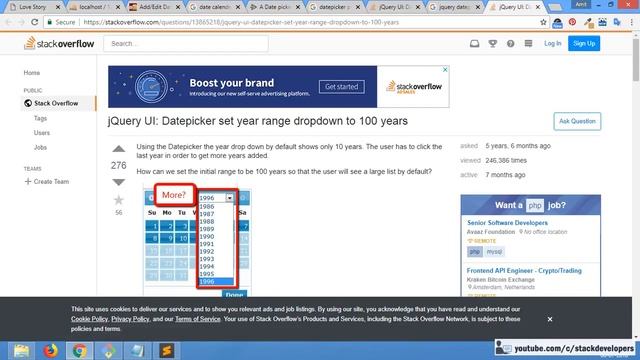
Task: Select Stack Overflow in sidebar
Action: pyautogui.click(x=56, y=103)
